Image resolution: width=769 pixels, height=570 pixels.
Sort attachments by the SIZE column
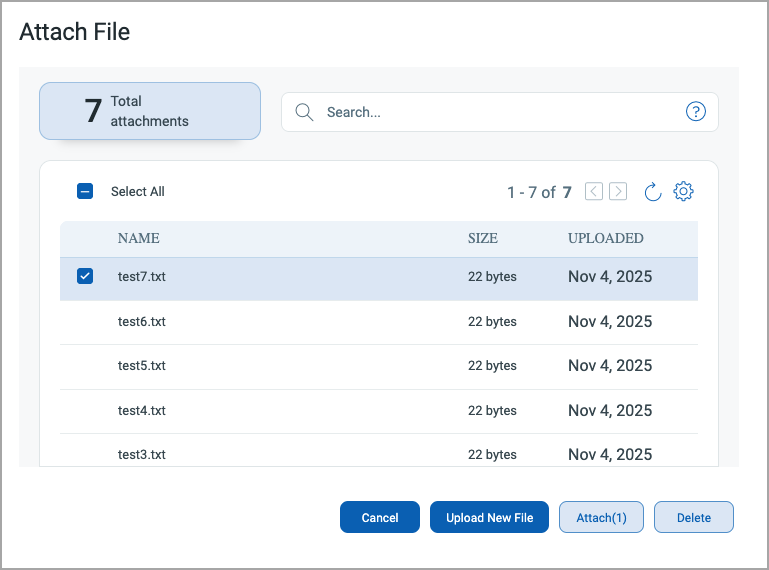pyautogui.click(x=482, y=239)
